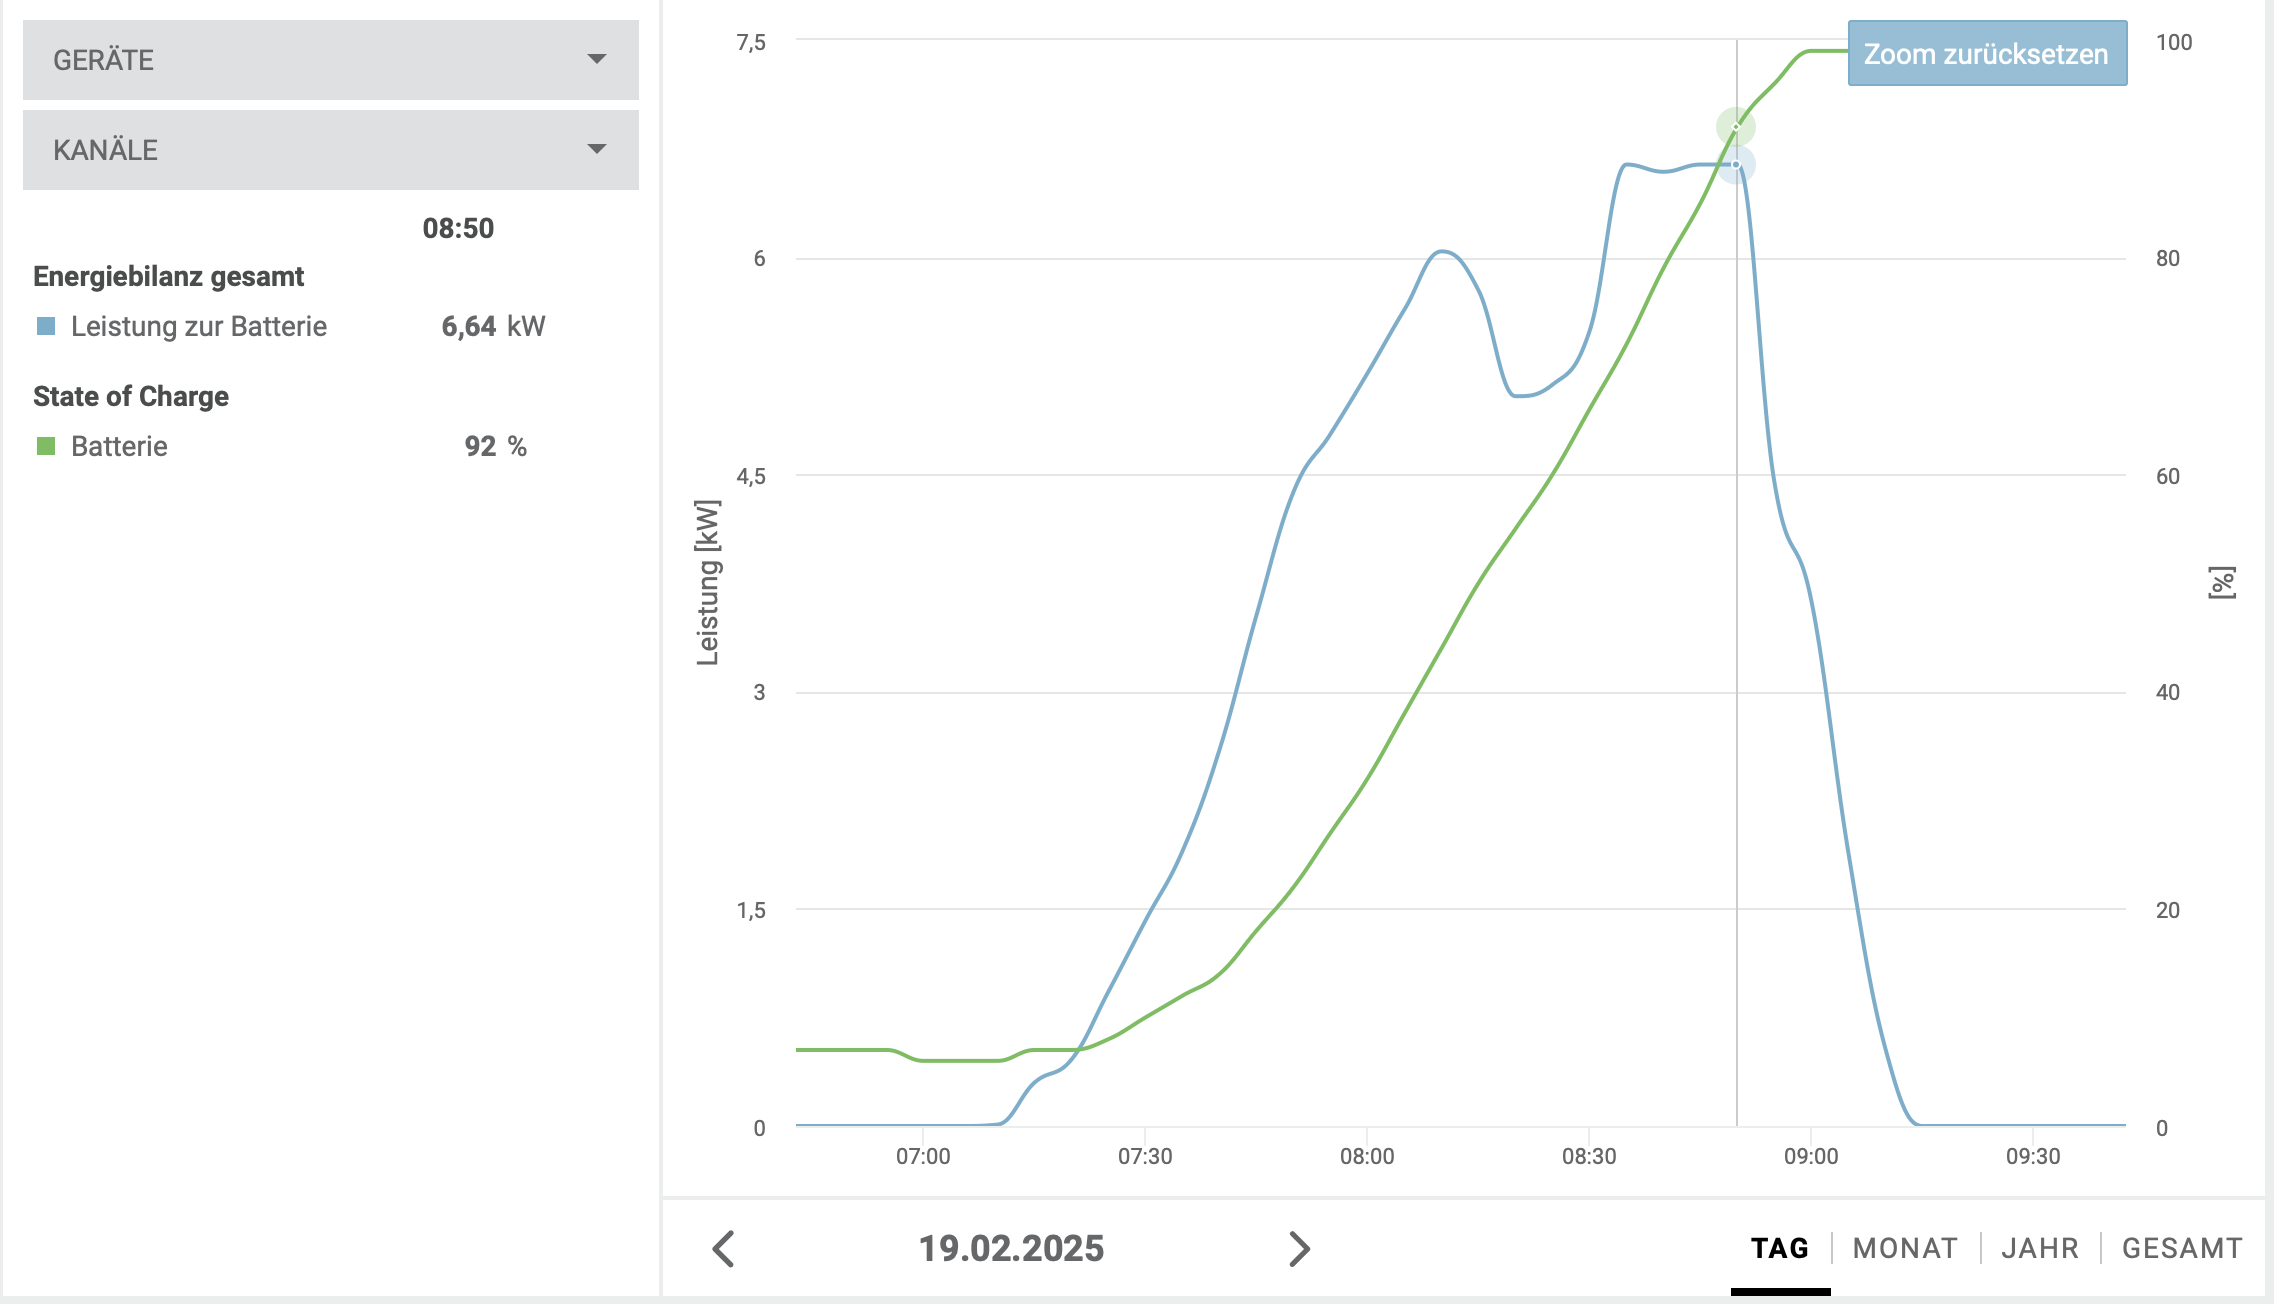The width and height of the screenshot is (2274, 1304).
Task: Click the 08:00 time axis label
Action: [x=1367, y=1157]
